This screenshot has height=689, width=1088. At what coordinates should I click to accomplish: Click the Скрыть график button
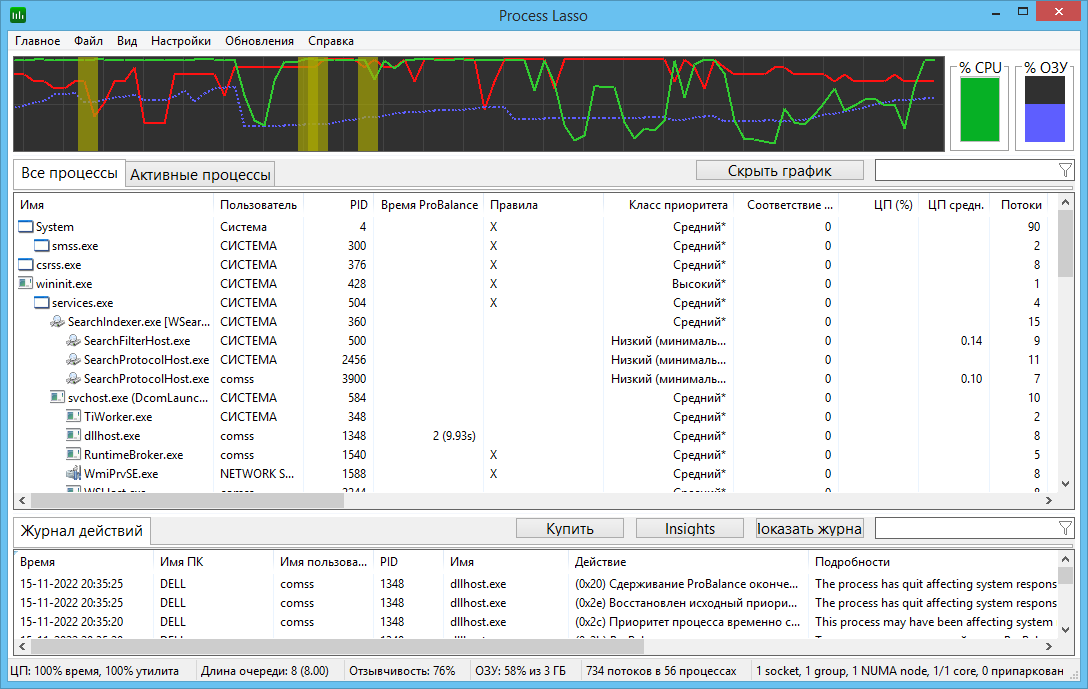(x=779, y=170)
